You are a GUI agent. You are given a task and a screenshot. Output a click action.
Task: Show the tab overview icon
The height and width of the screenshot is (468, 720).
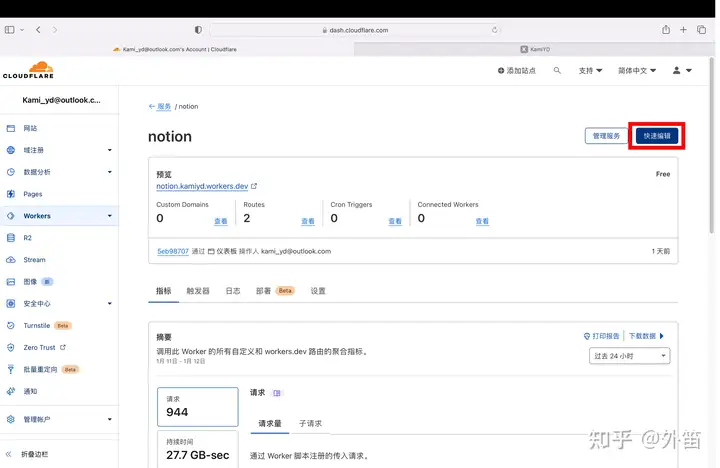coord(701,29)
